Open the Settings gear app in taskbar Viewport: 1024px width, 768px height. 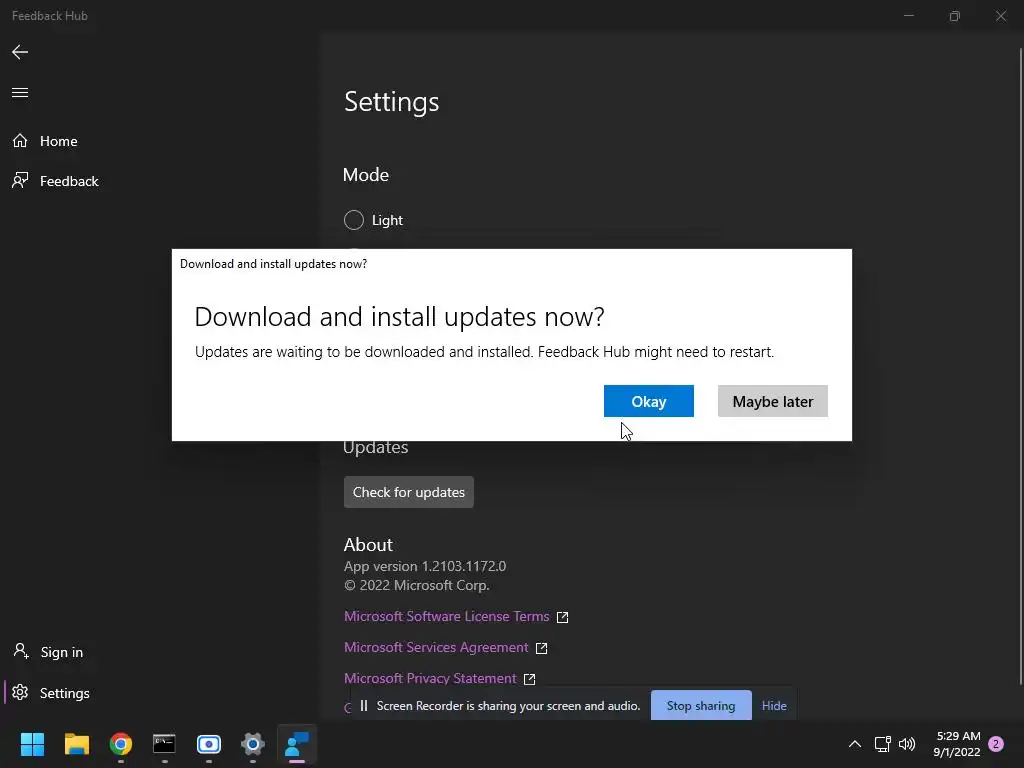252,744
